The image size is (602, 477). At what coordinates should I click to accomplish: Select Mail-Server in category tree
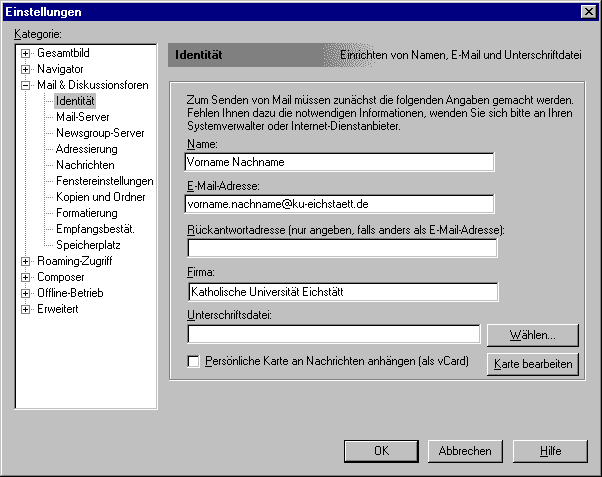coord(81,117)
